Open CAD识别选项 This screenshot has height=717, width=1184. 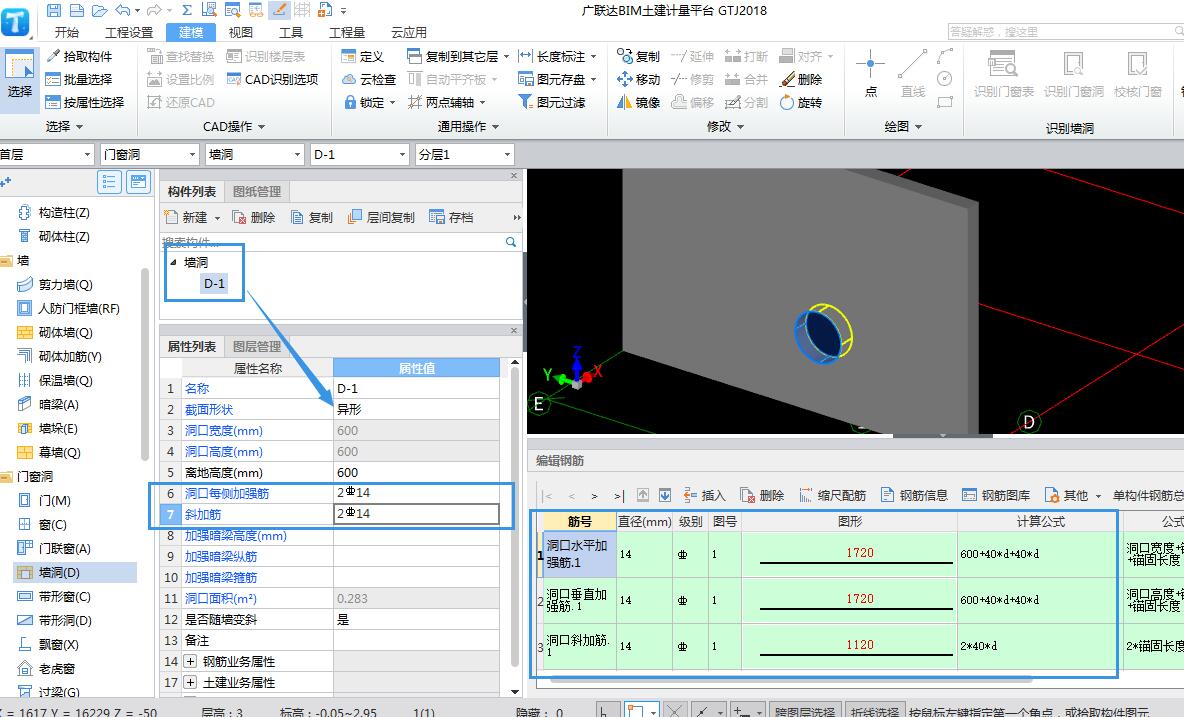(x=272, y=79)
